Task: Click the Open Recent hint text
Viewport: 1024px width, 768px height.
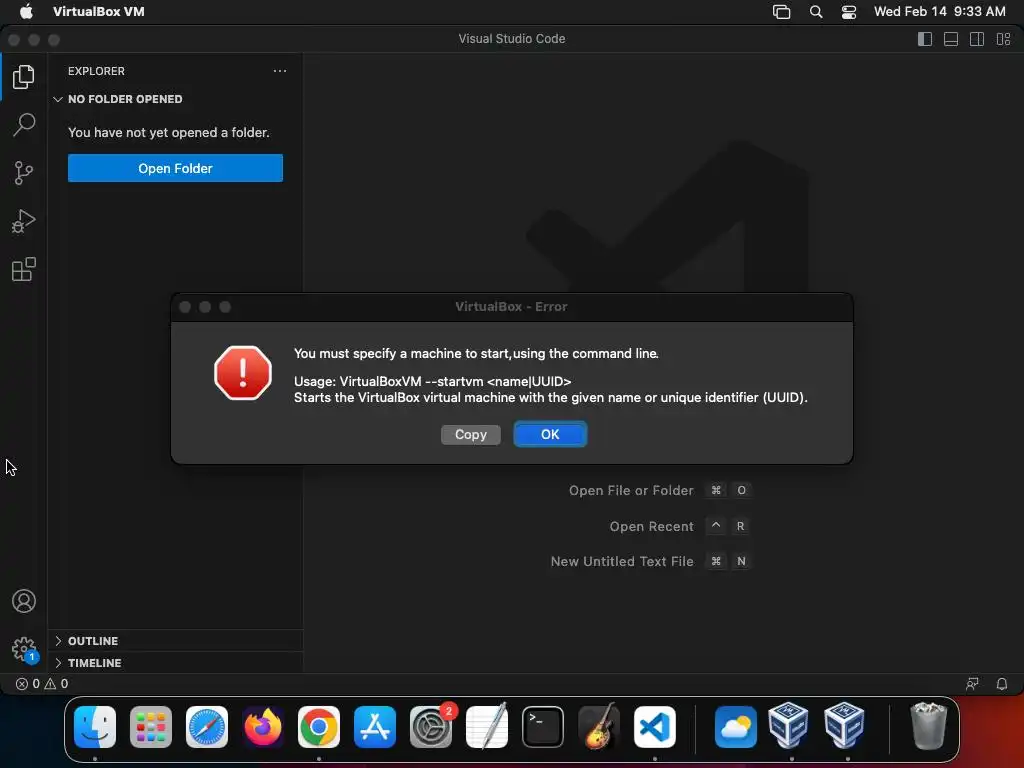Action: 652,526
